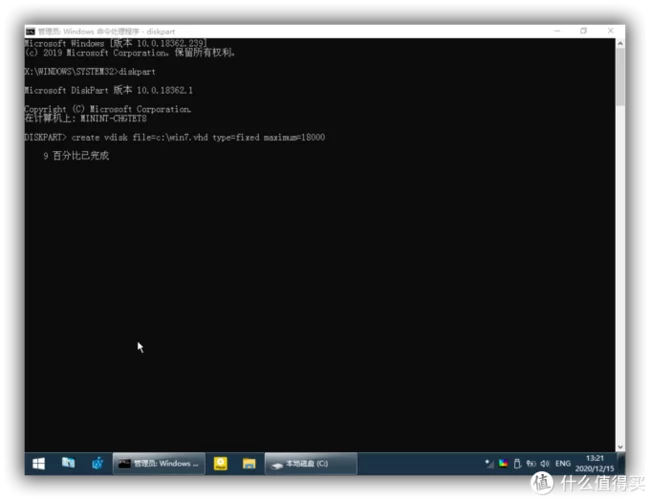Click the command window icon in title bar

pyautogui.click(x=30, y=31)
